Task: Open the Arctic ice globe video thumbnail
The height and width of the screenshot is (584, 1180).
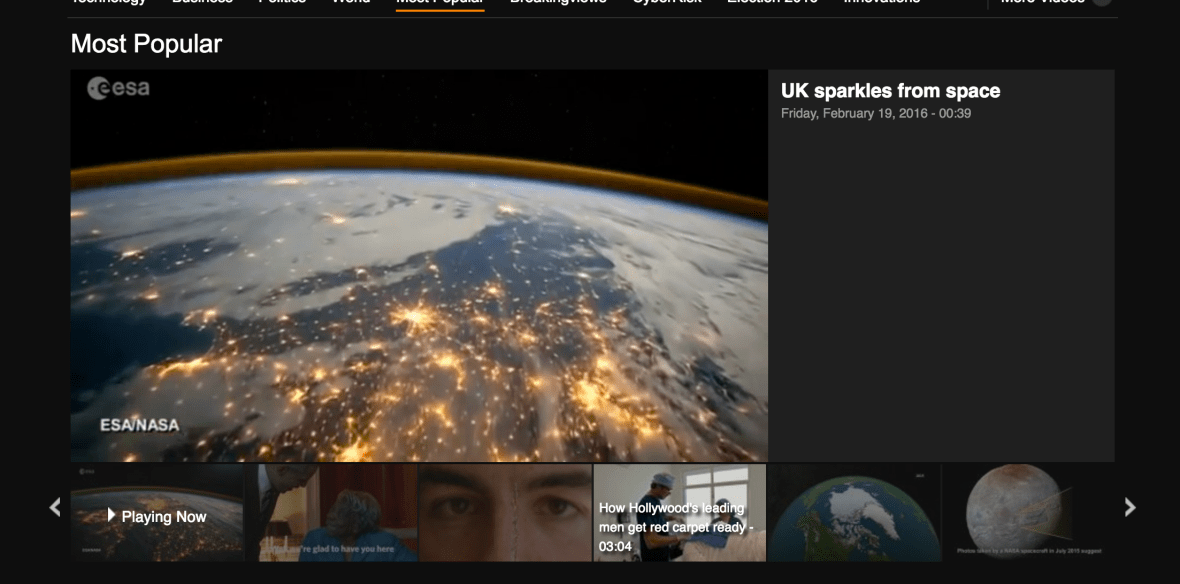Action: 853,513
